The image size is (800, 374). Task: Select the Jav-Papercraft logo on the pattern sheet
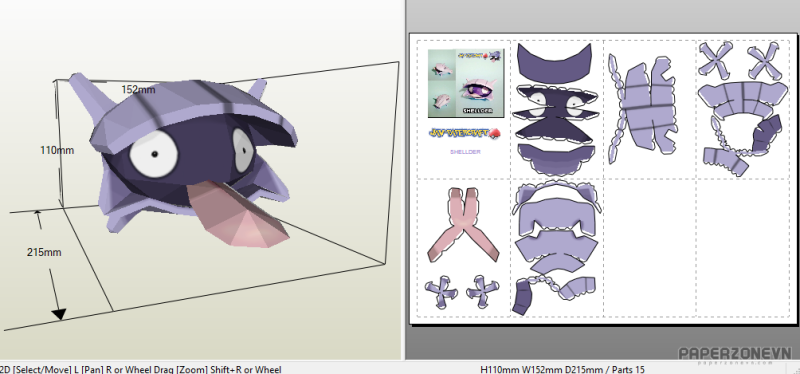pos(465,133)
